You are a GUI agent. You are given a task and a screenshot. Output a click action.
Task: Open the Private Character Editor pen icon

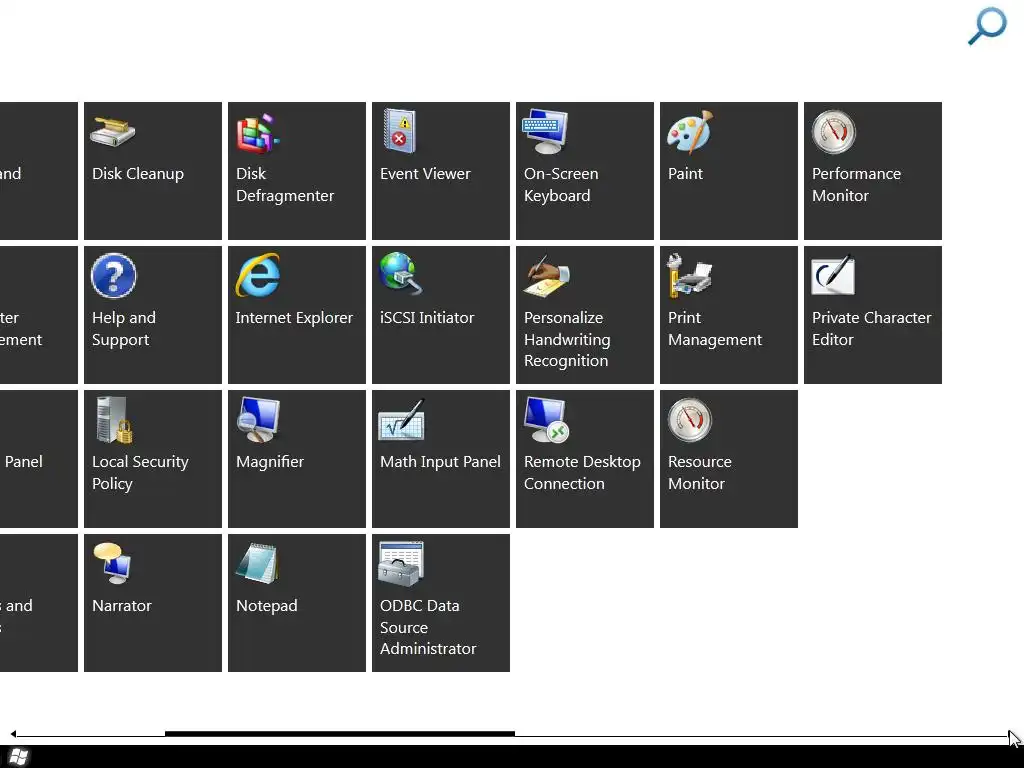click(833, 276)
